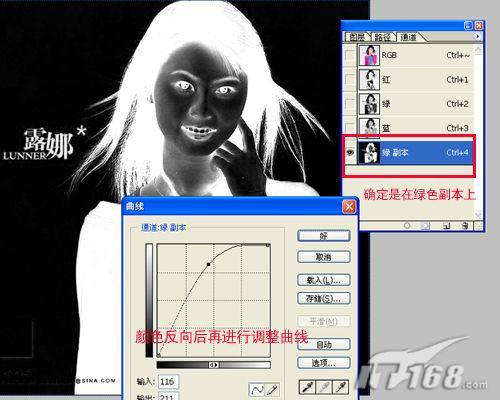Pick the black point eyedropper
The width and height of the screenshot is (500, 400).
pyautogui.click(x=307, y=387)
